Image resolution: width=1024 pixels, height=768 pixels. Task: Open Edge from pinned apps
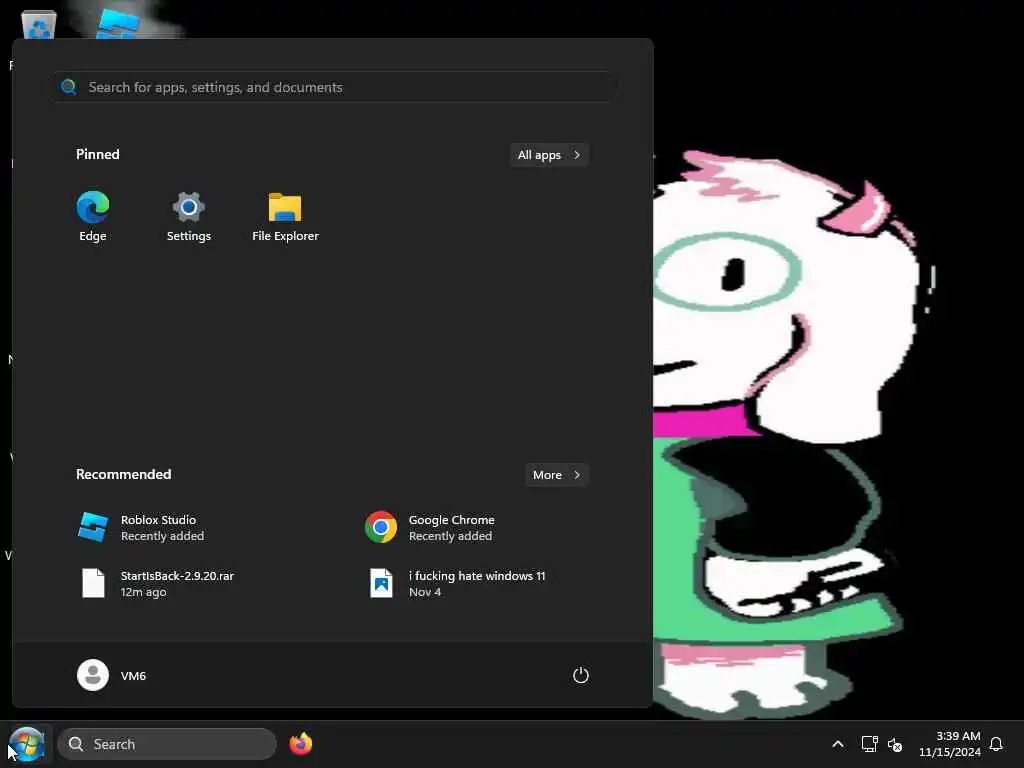coord(93,217)
